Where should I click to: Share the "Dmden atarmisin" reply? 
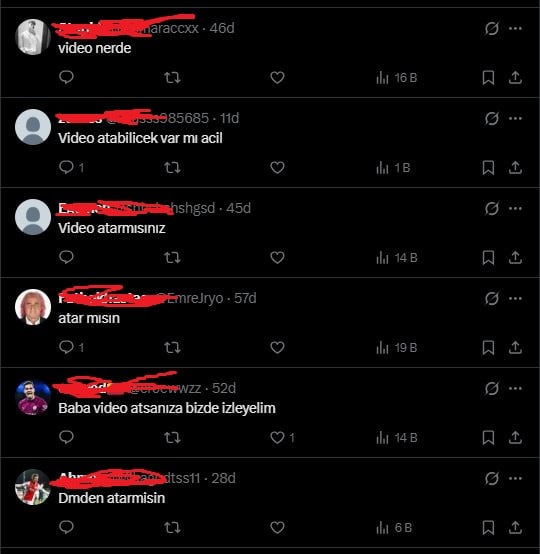(515, 528)
